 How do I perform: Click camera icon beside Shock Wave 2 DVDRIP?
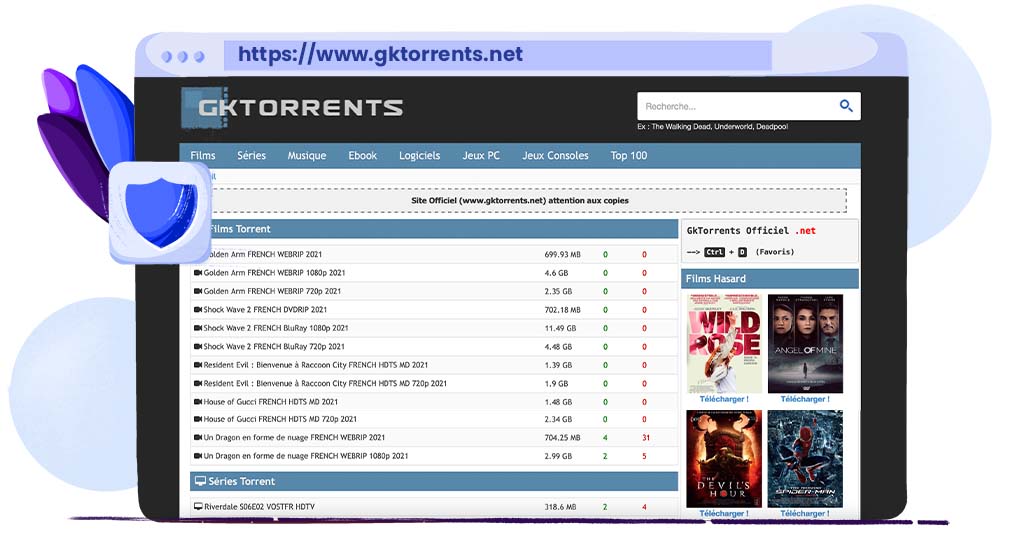pyautogui.click(x=198, y=310)
